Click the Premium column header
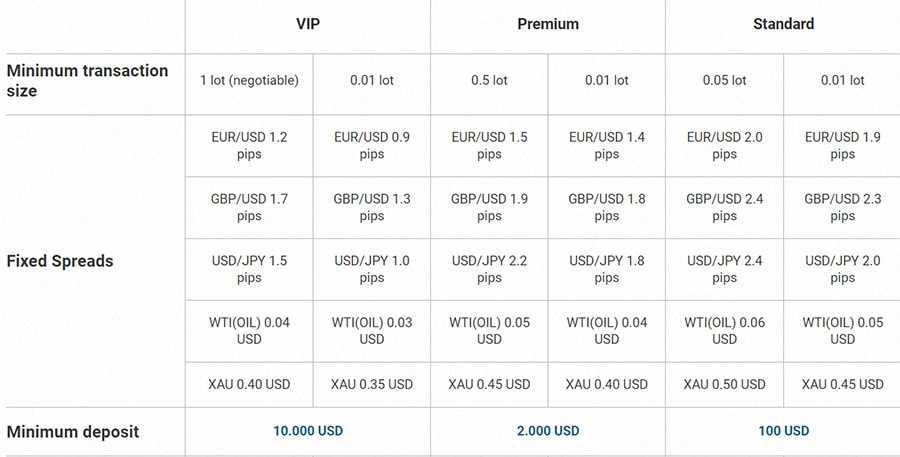 point(548,24)
